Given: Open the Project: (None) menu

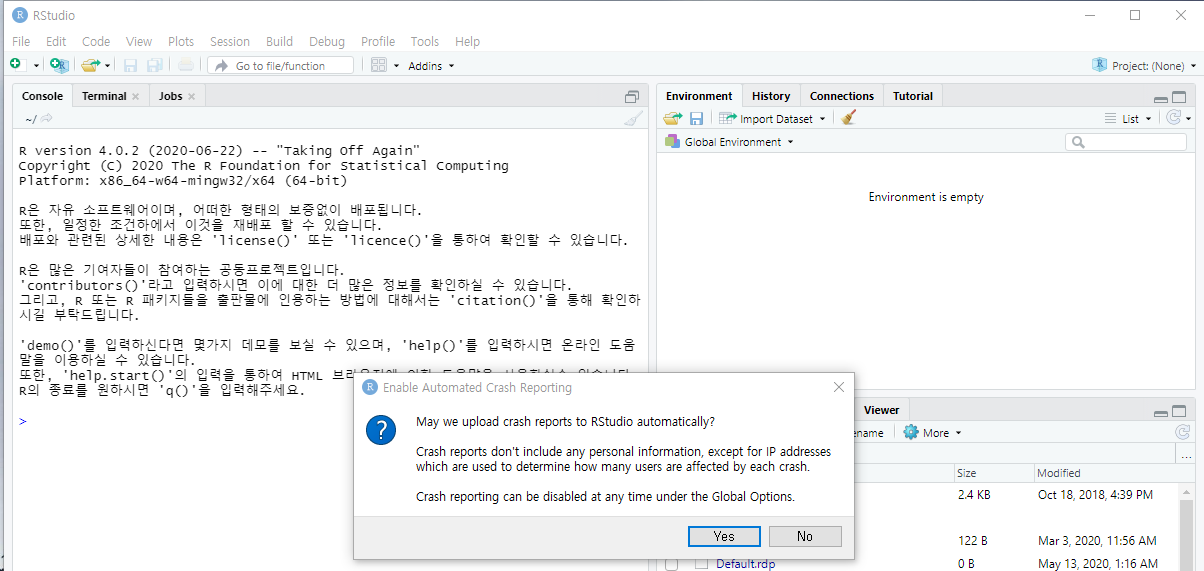Looking at the screenshot, I should (x=1145, y=66).
